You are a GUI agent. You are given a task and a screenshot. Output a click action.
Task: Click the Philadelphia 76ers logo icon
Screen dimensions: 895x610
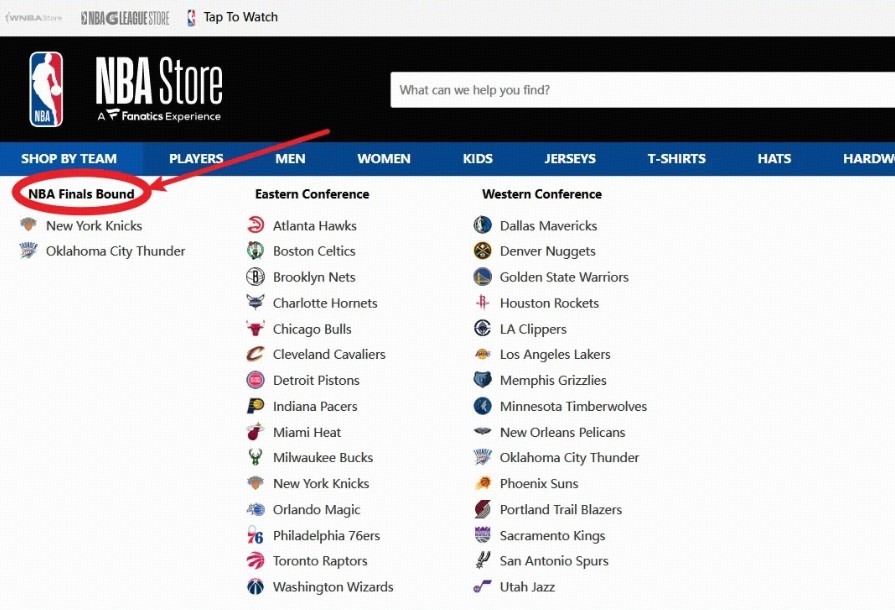(x=255, y=535)
